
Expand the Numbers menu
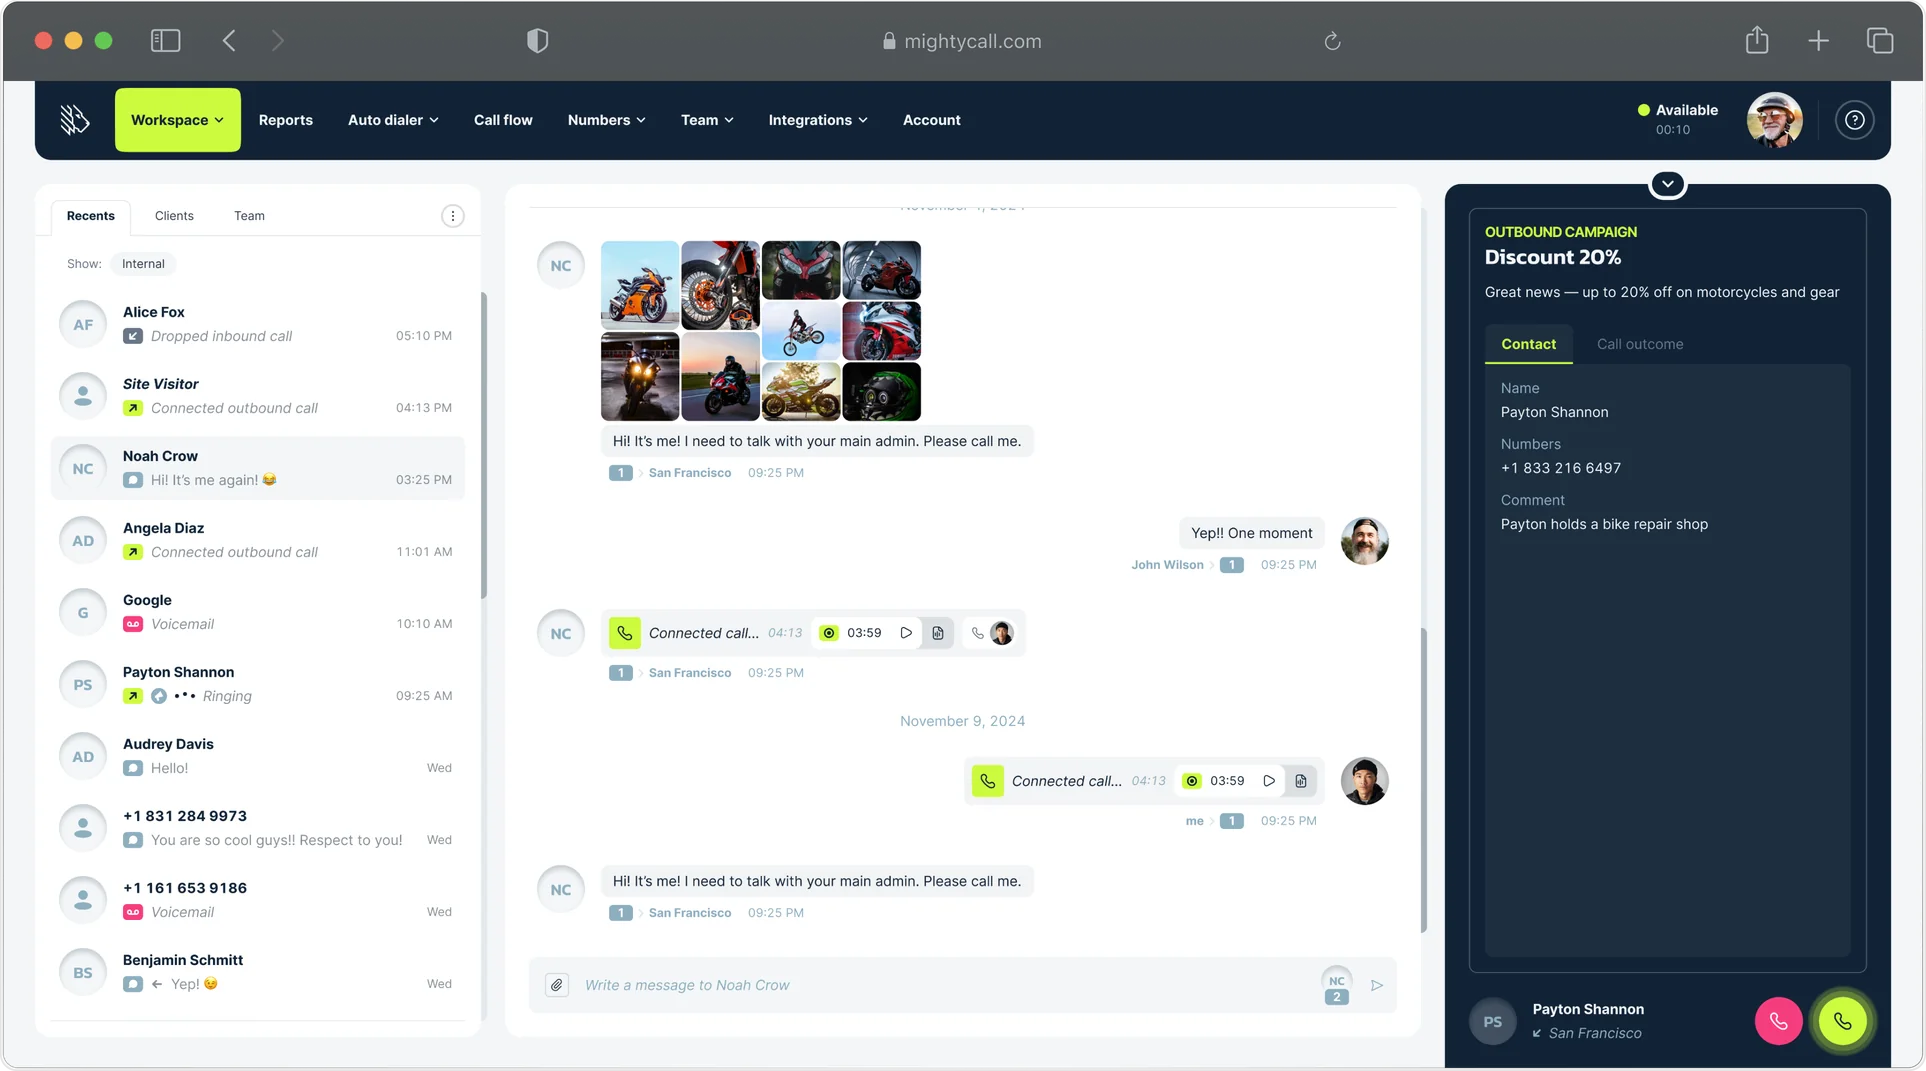click(606, 120)
